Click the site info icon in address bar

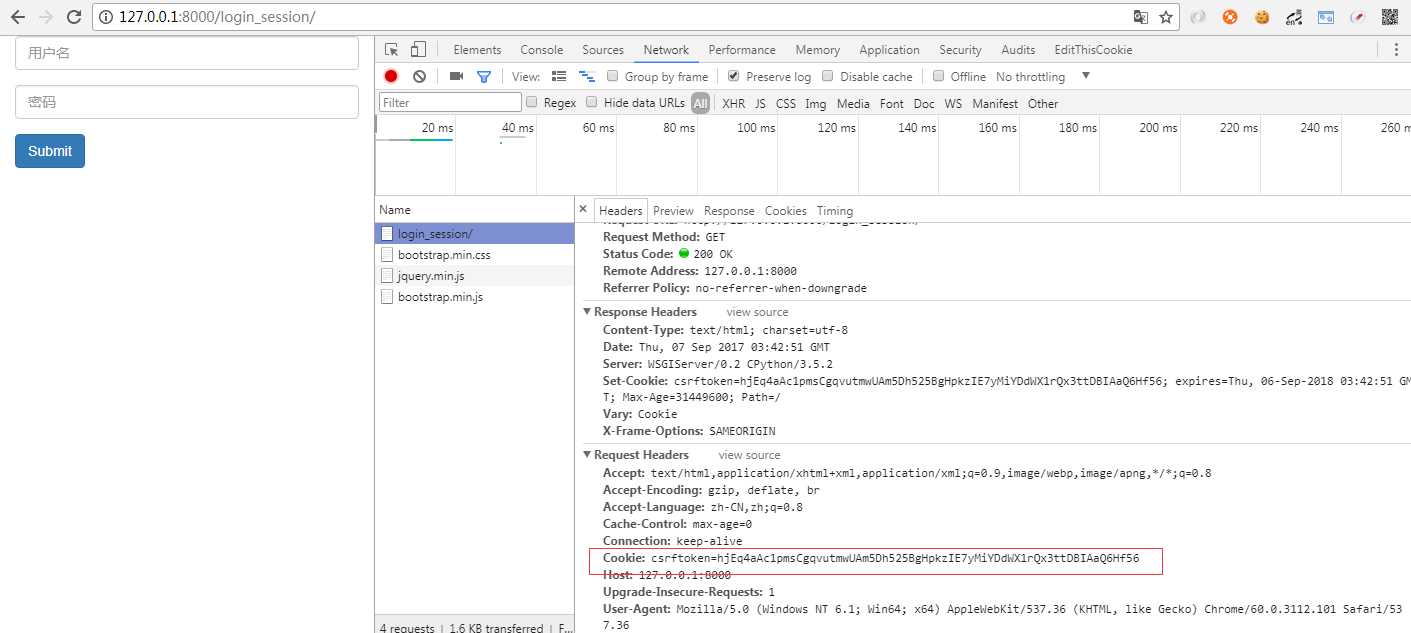(x=106, y=17)
